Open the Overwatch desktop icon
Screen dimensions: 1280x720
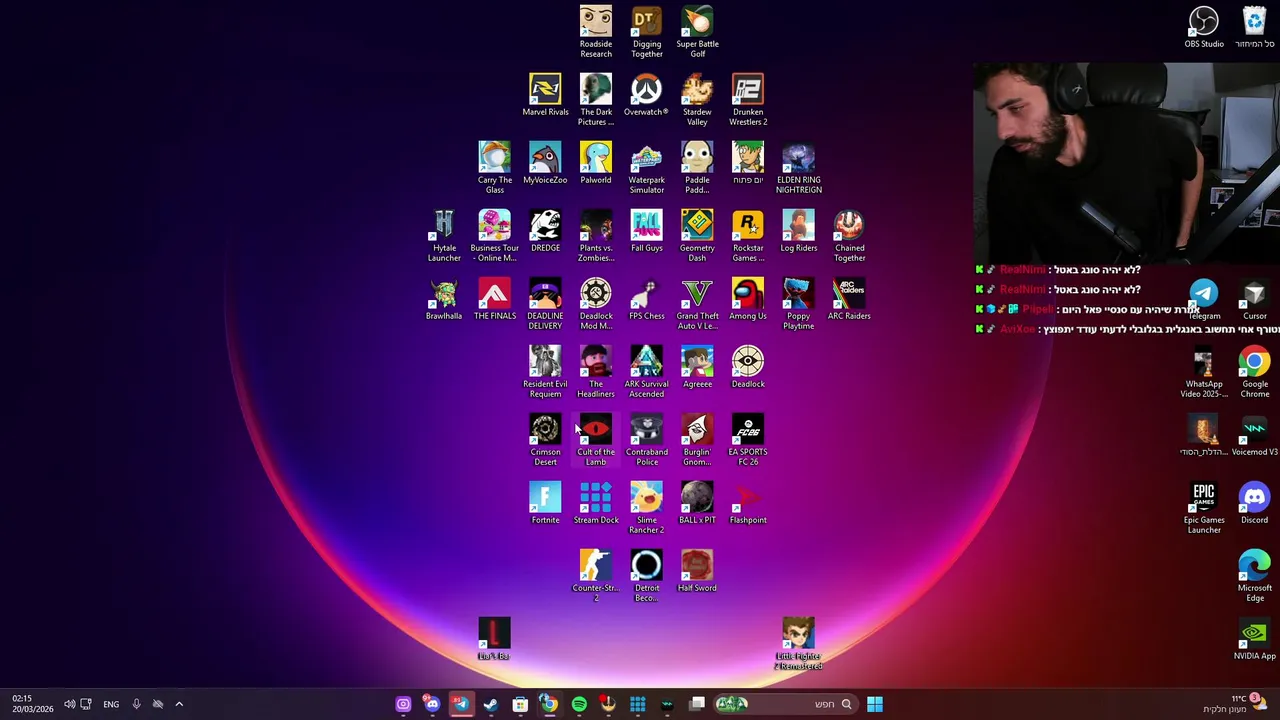coord(646,95)
